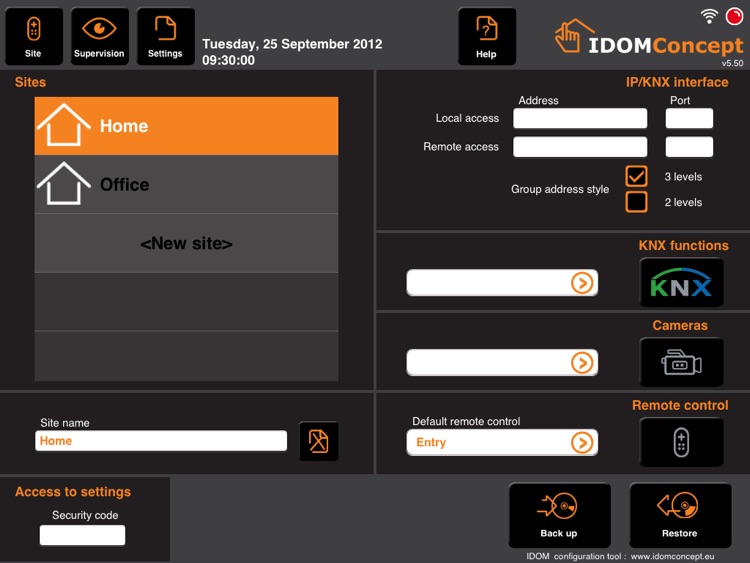Select the Home site row
Screen dimensions: 750x563
[x=186, y=126]
